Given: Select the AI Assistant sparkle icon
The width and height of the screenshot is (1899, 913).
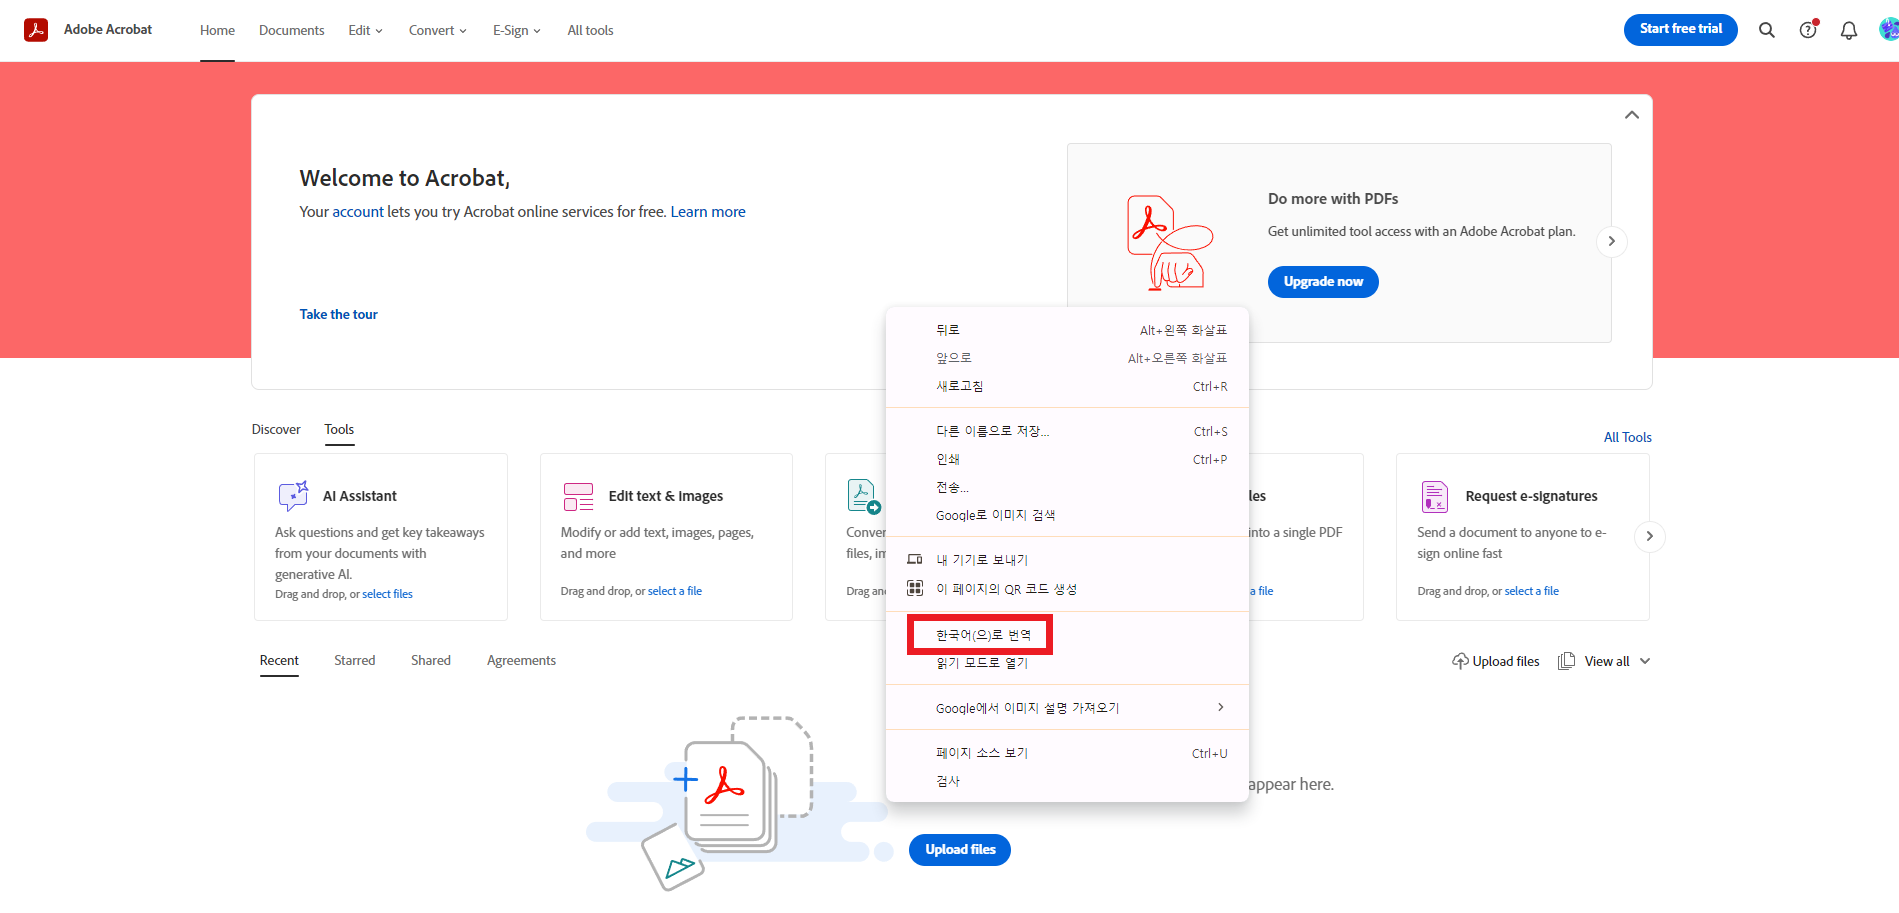Looking at the screenshot, I should pos(292,496).
